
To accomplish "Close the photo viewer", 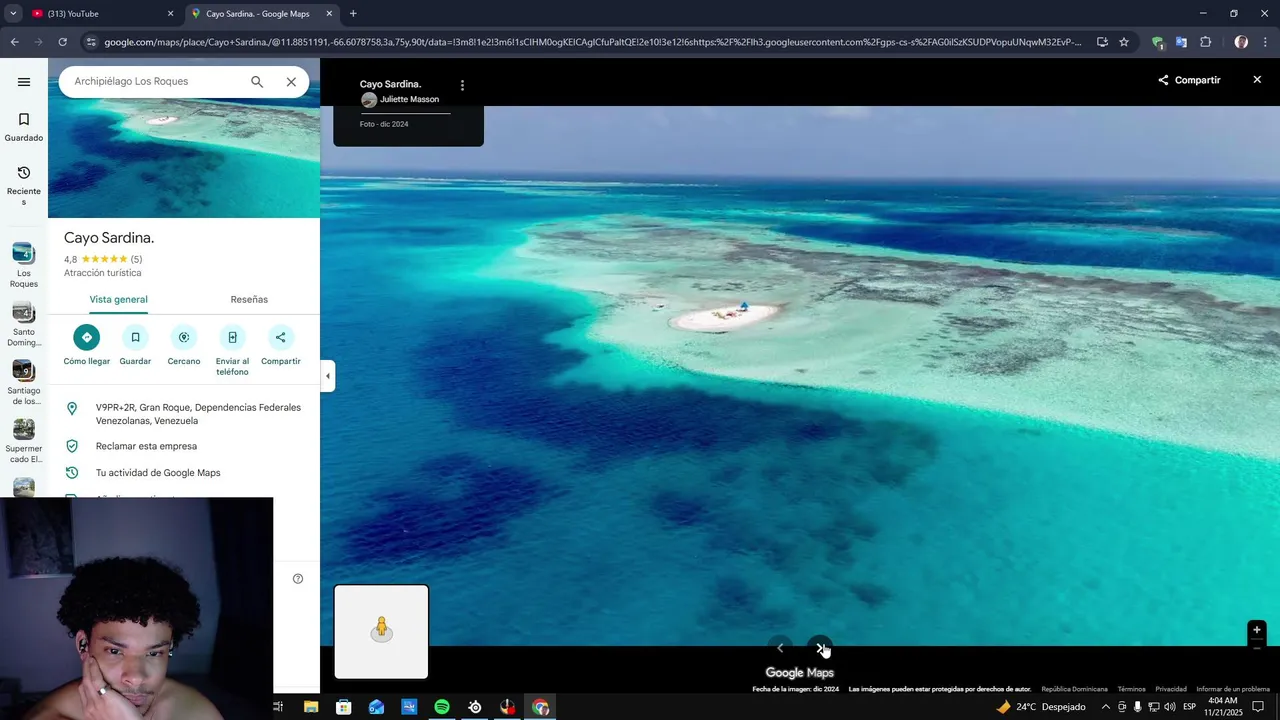I will click(1257, 80).
